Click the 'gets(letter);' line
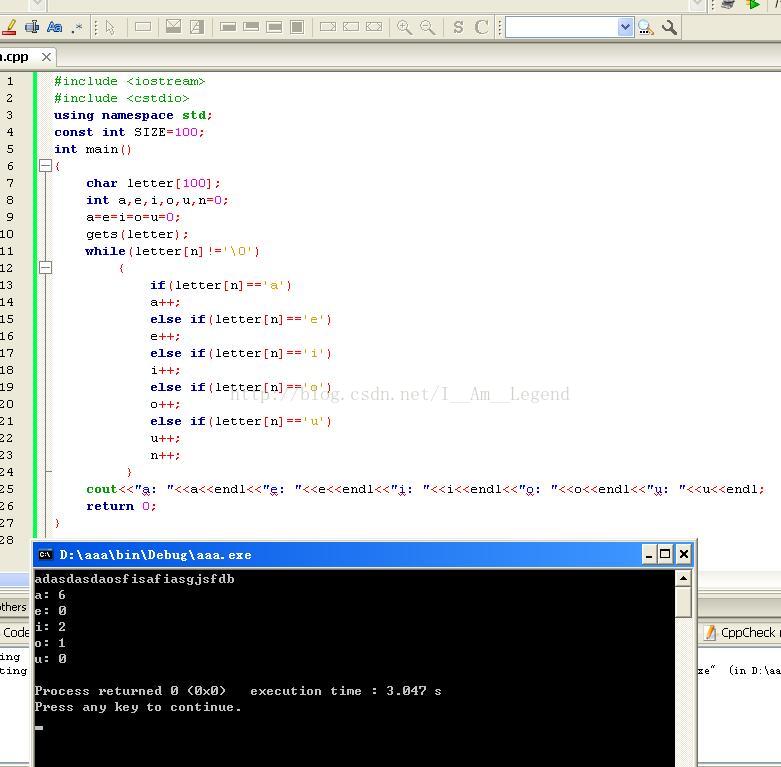 click(137, 234)
